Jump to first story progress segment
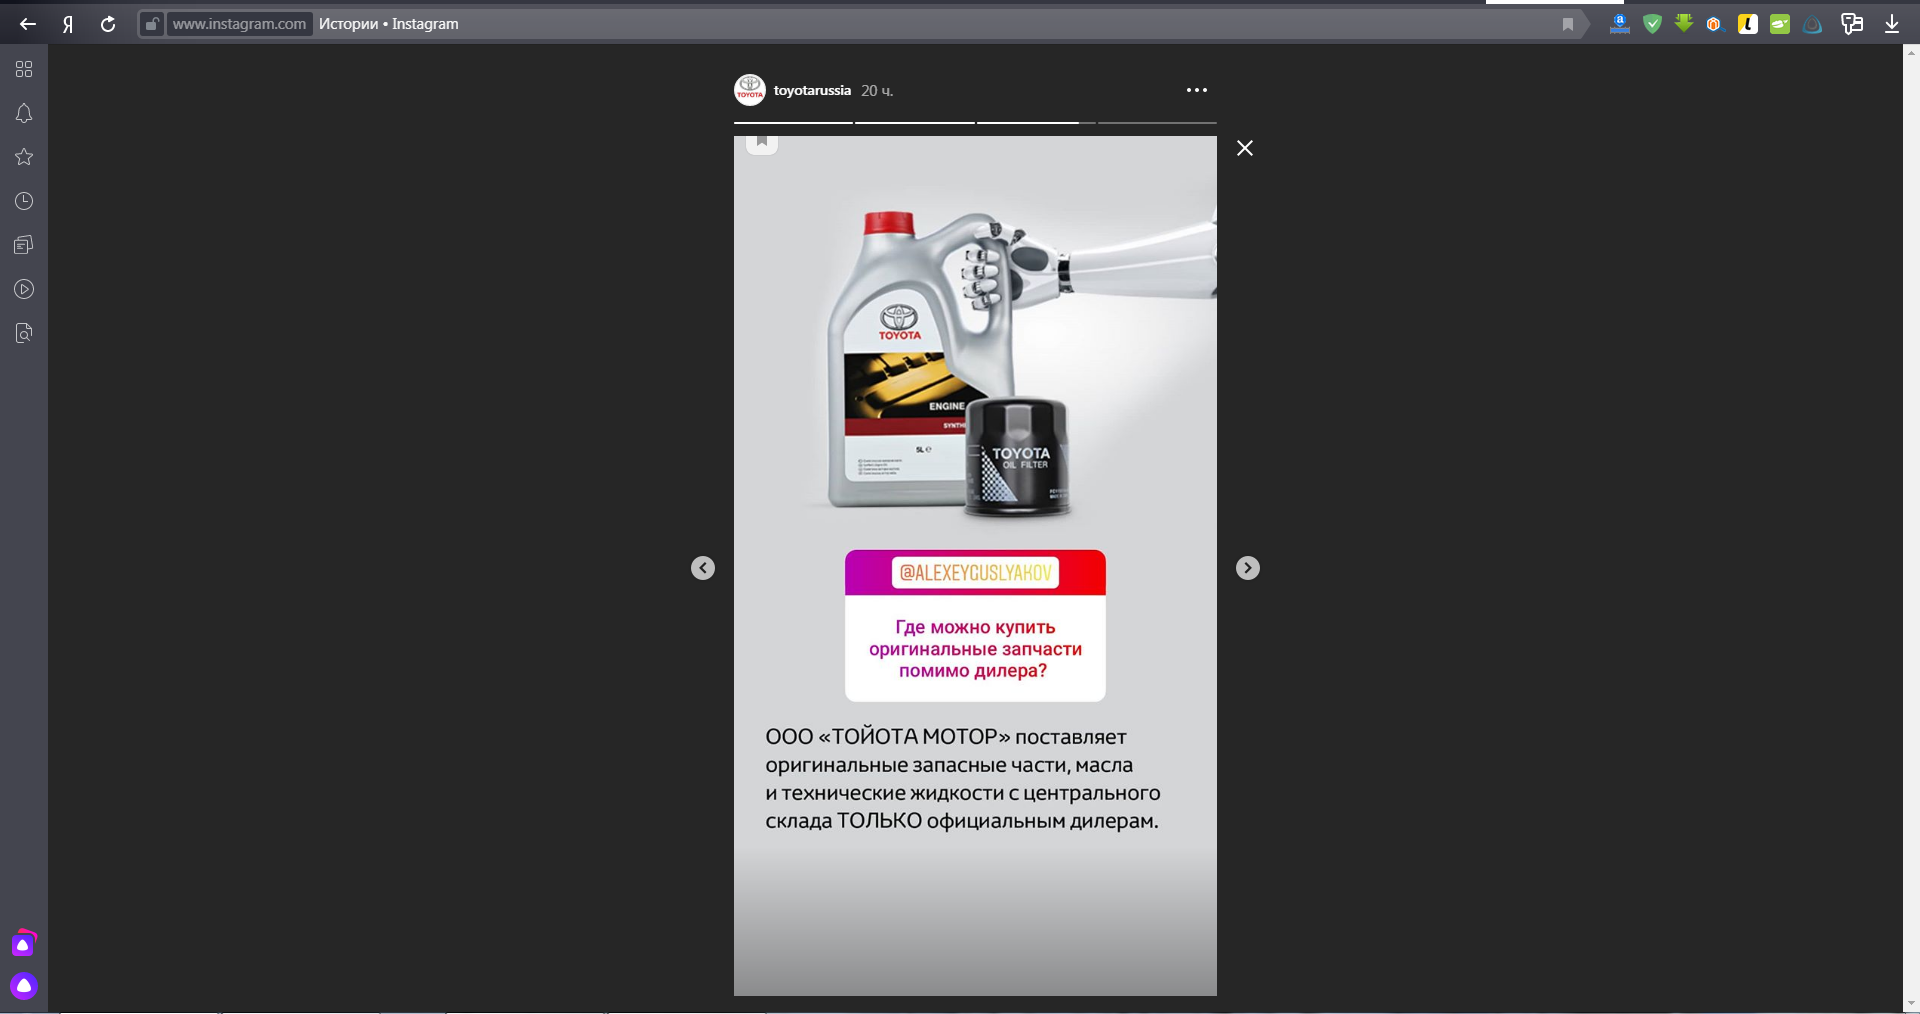The width and height of the screenshot is (1920, 1014). tap(793, 122)
